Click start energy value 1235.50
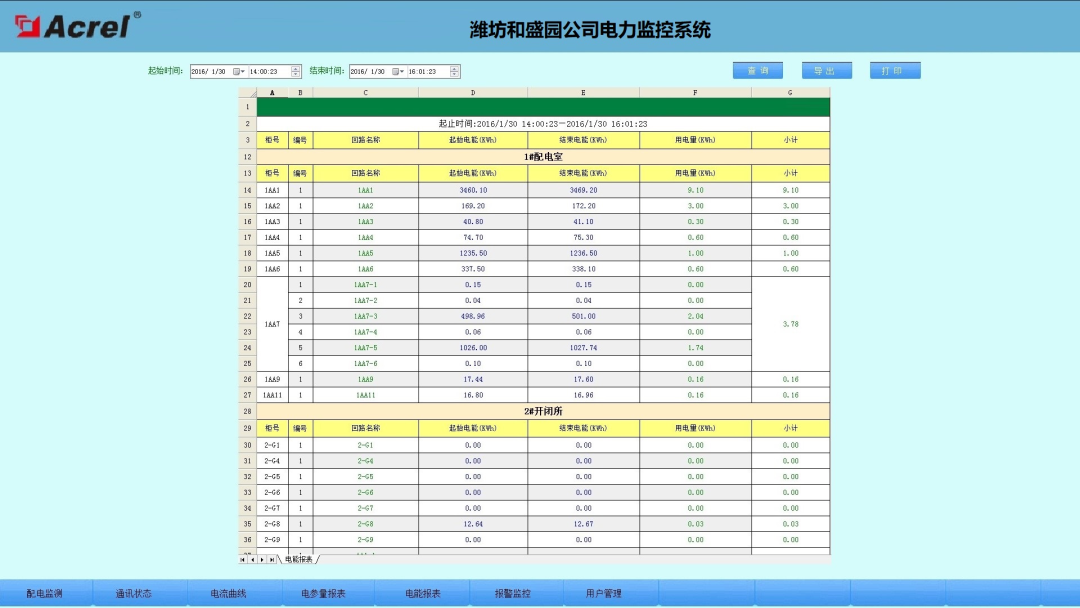 (472, 253)
